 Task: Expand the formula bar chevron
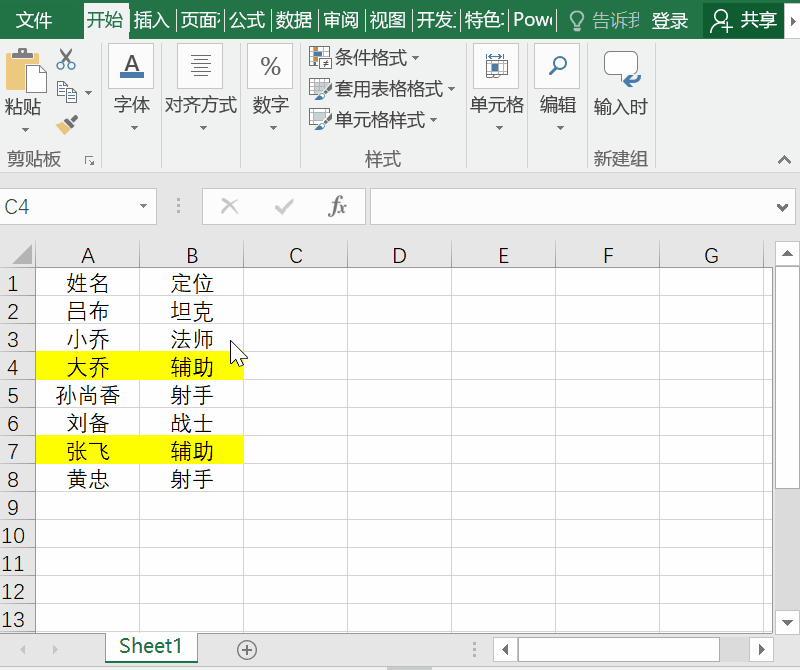tap(782, 207)
